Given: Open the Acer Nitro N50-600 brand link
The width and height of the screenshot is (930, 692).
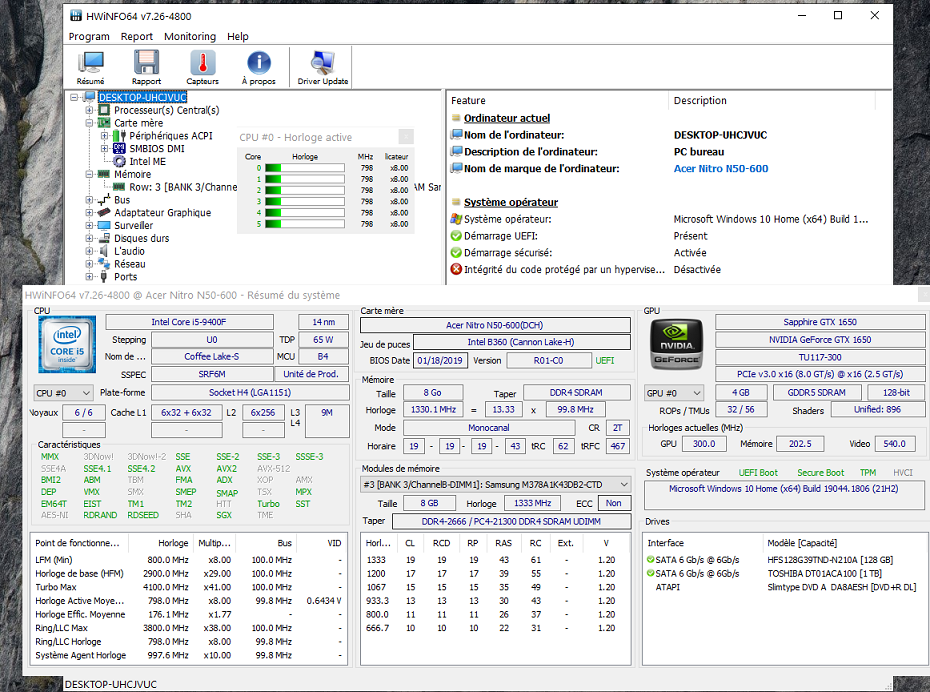Looking at the screenshot, I should pos(721,168).
